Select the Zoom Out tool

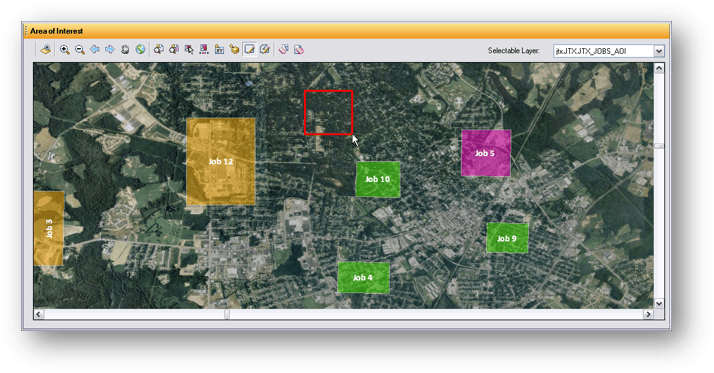[80, 50]
